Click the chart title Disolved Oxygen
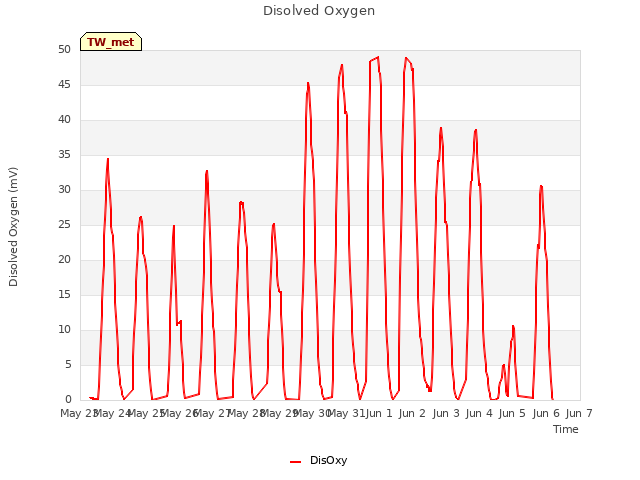The image size is (640, 480). click(x=319, y=11)
